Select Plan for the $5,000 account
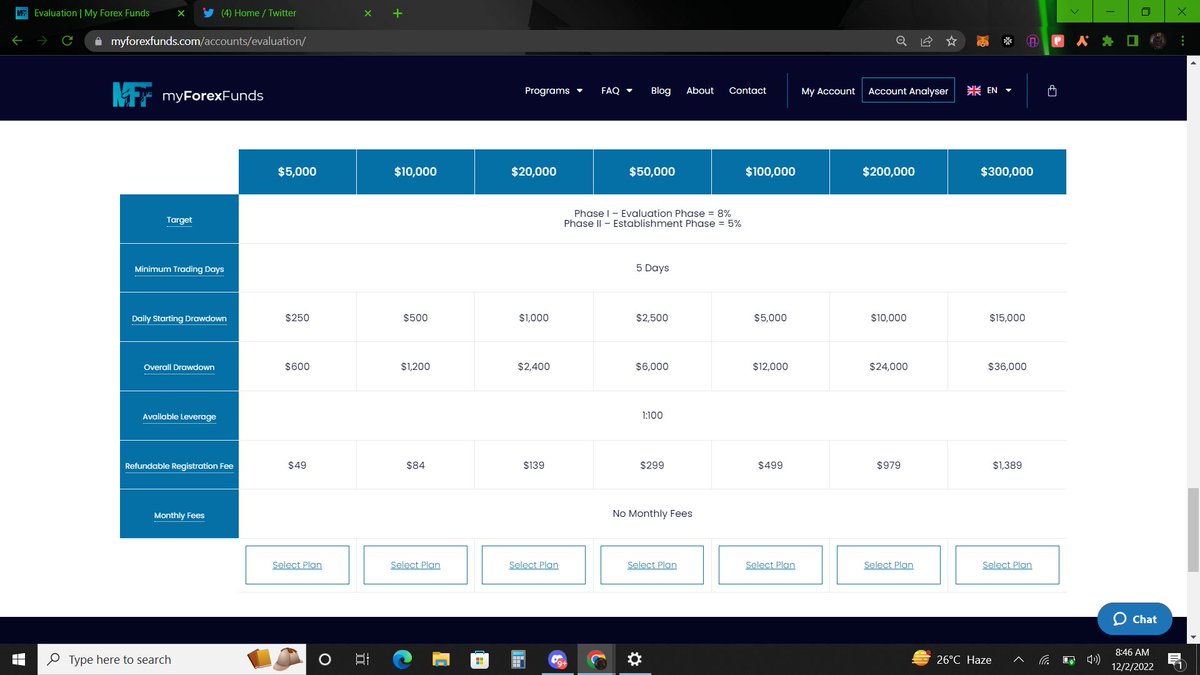 click(297, 565)
